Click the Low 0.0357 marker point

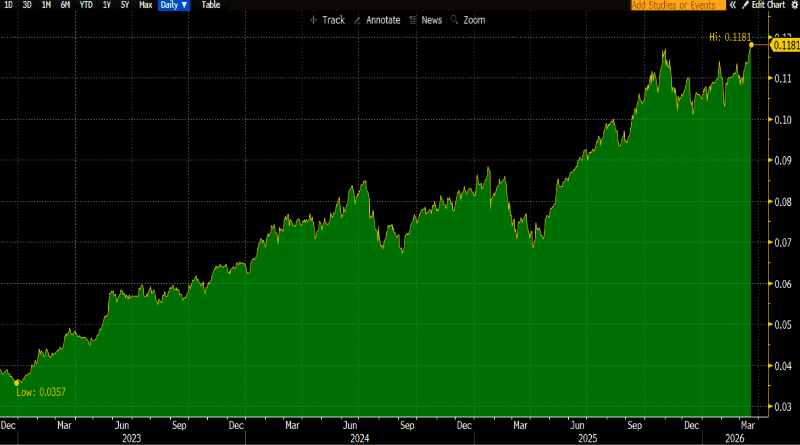(16, 382)
